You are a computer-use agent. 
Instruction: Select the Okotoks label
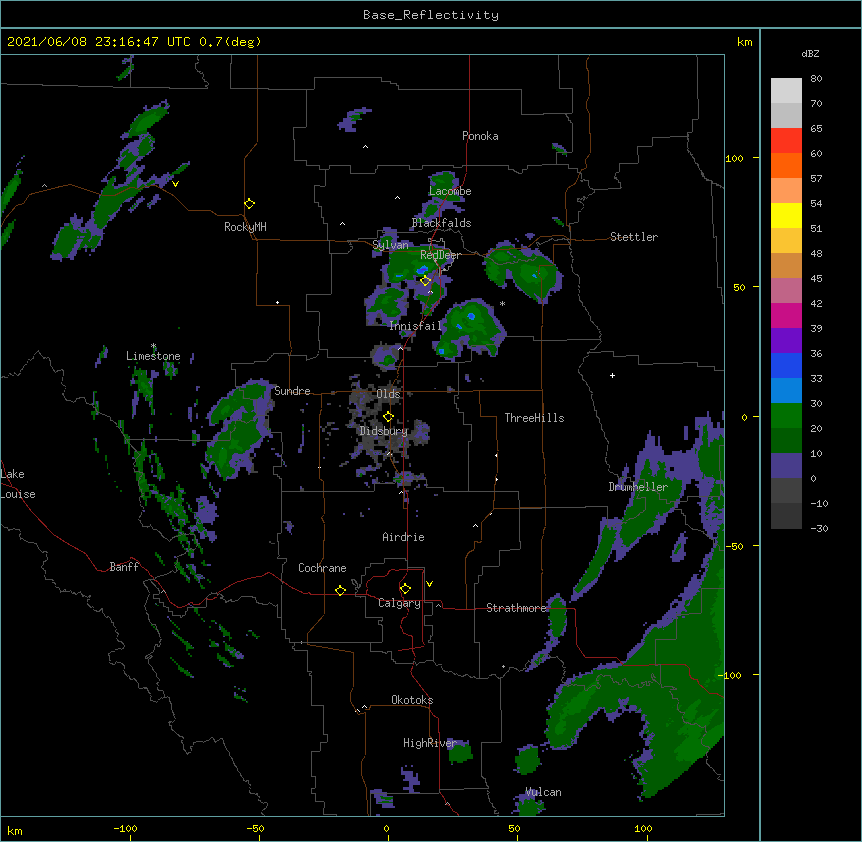[412, 700]
